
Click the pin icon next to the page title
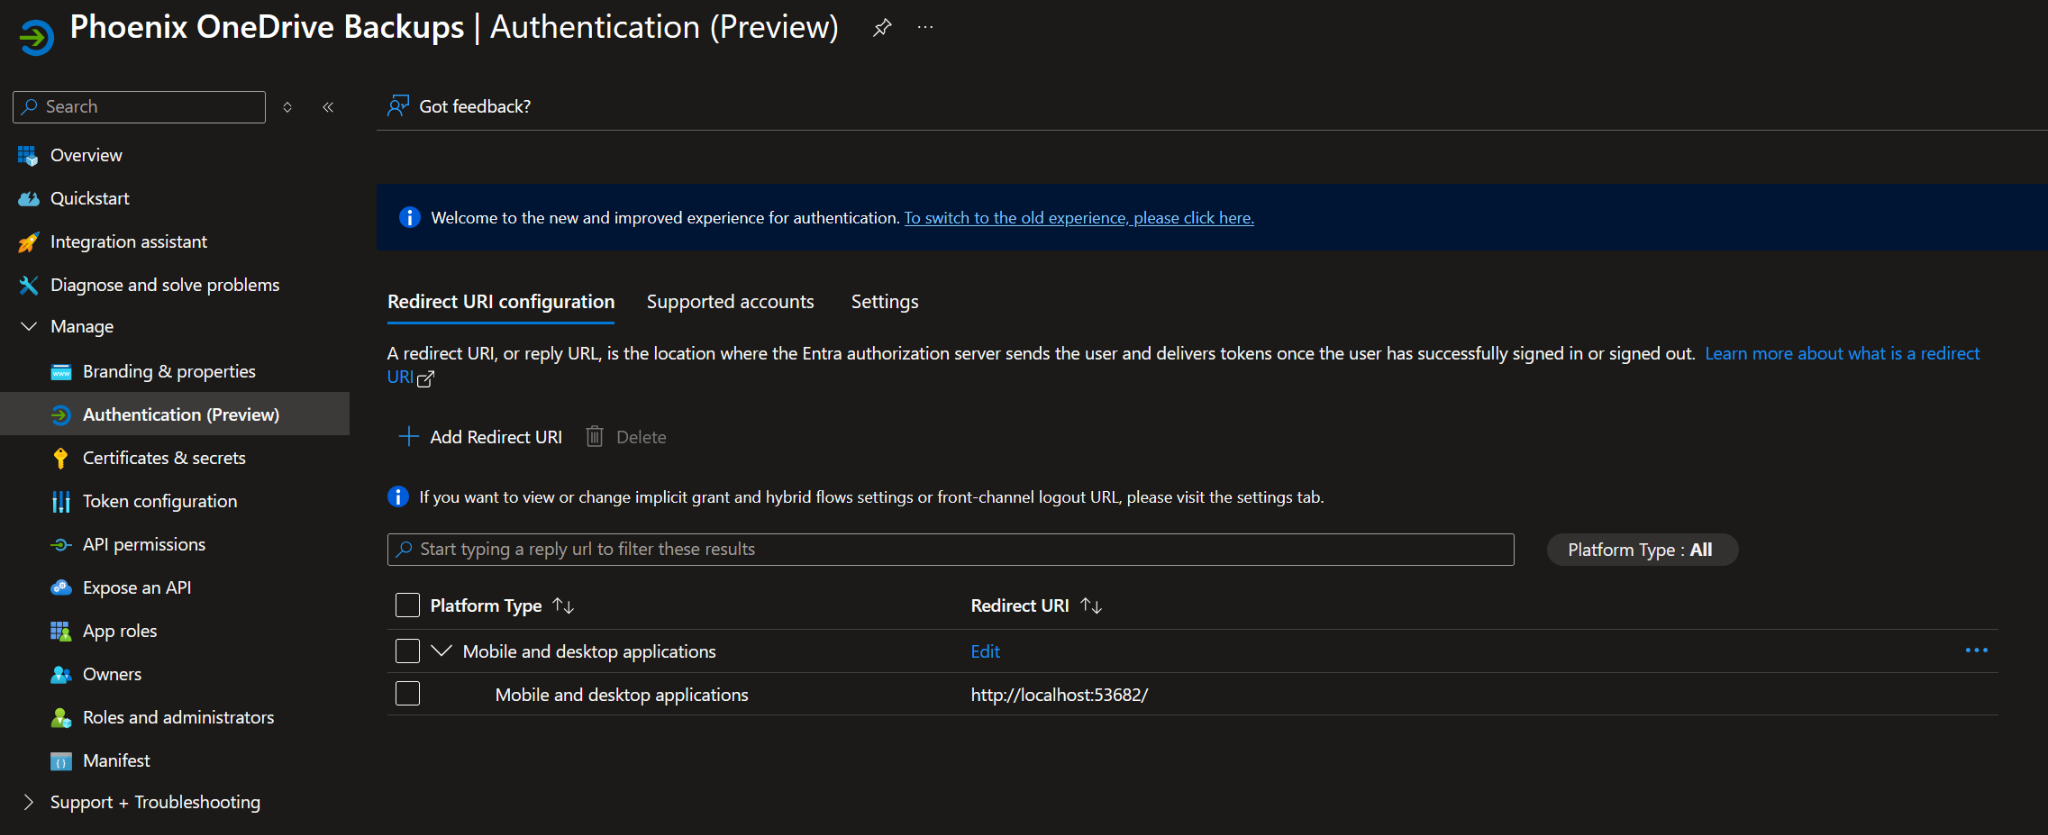point(882,28)
